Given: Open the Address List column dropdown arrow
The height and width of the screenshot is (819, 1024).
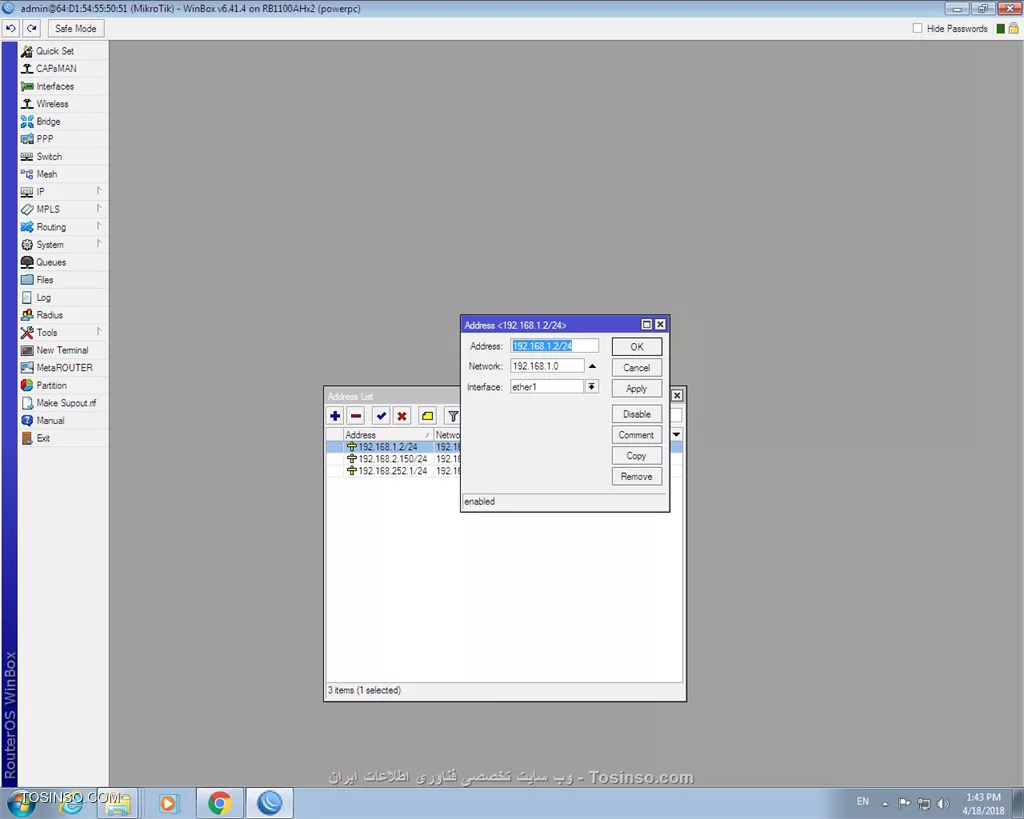Looking at the screenshot, I should pyautogui.click(x=677, y=434).
